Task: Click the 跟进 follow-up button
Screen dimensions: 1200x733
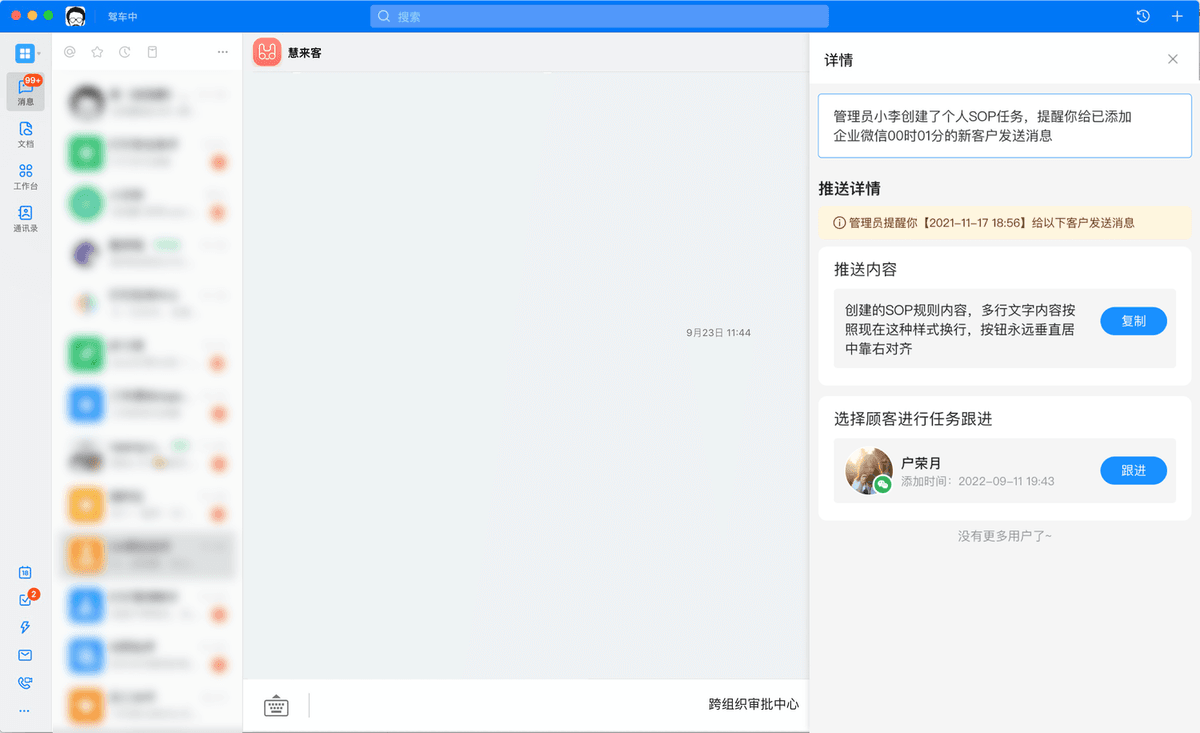Action: 1133,470
